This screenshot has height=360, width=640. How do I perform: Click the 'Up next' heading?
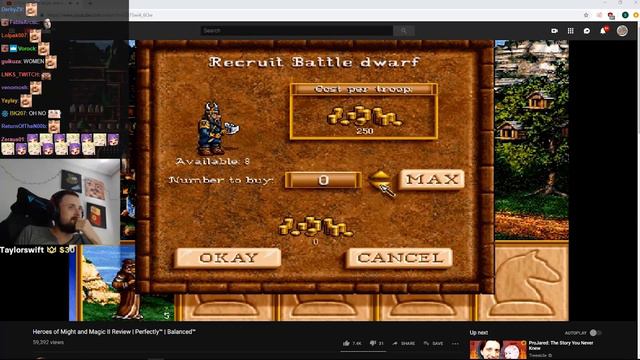coord(479,333)
